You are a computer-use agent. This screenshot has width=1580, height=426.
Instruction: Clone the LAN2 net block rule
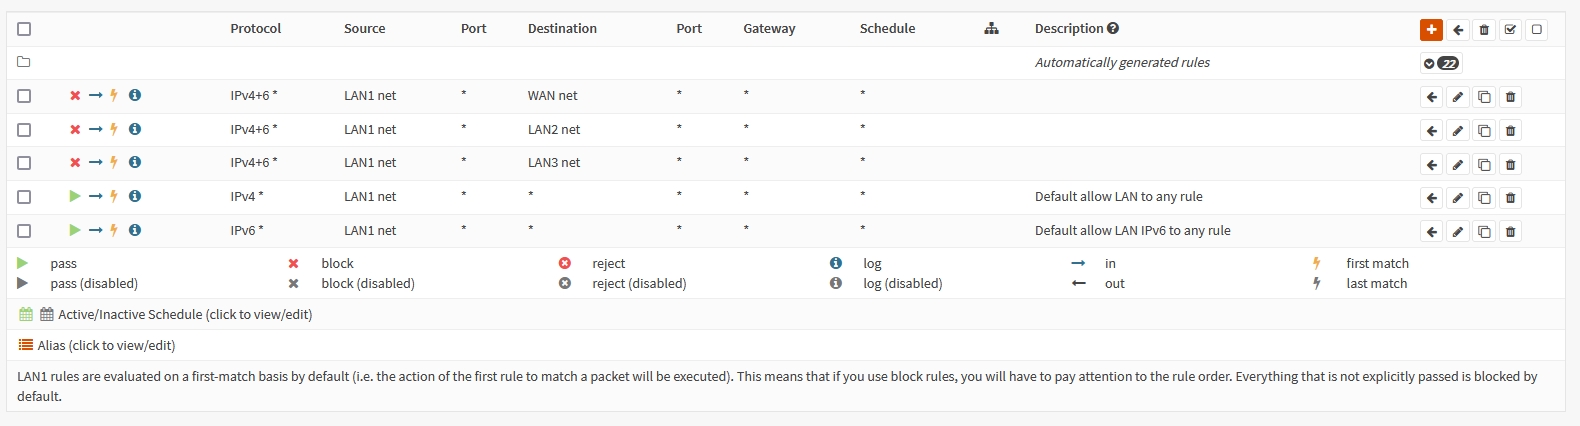(1484, 131)
